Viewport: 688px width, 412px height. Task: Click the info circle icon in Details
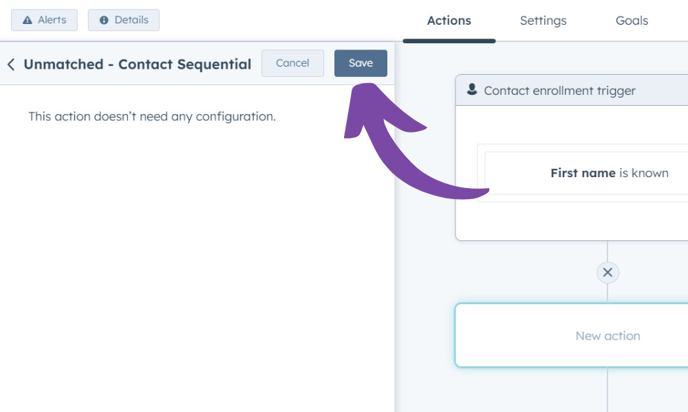tap(104, 20)
